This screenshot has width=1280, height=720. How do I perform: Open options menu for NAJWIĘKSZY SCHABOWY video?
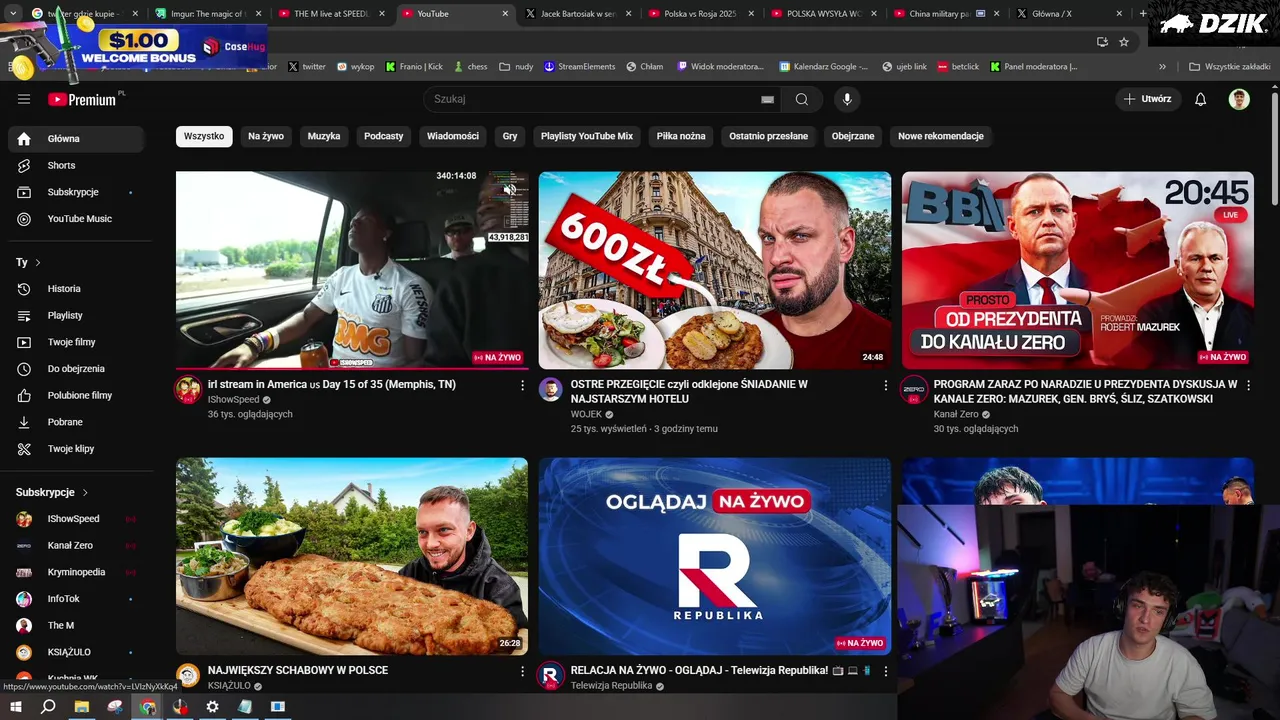[x=522, y=671]
